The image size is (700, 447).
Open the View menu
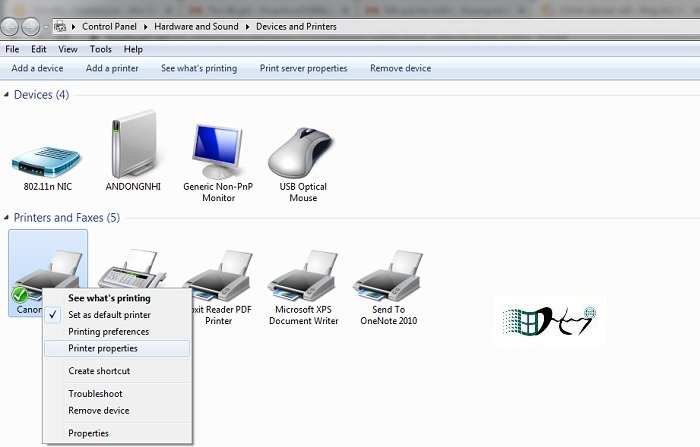(68, 49)
